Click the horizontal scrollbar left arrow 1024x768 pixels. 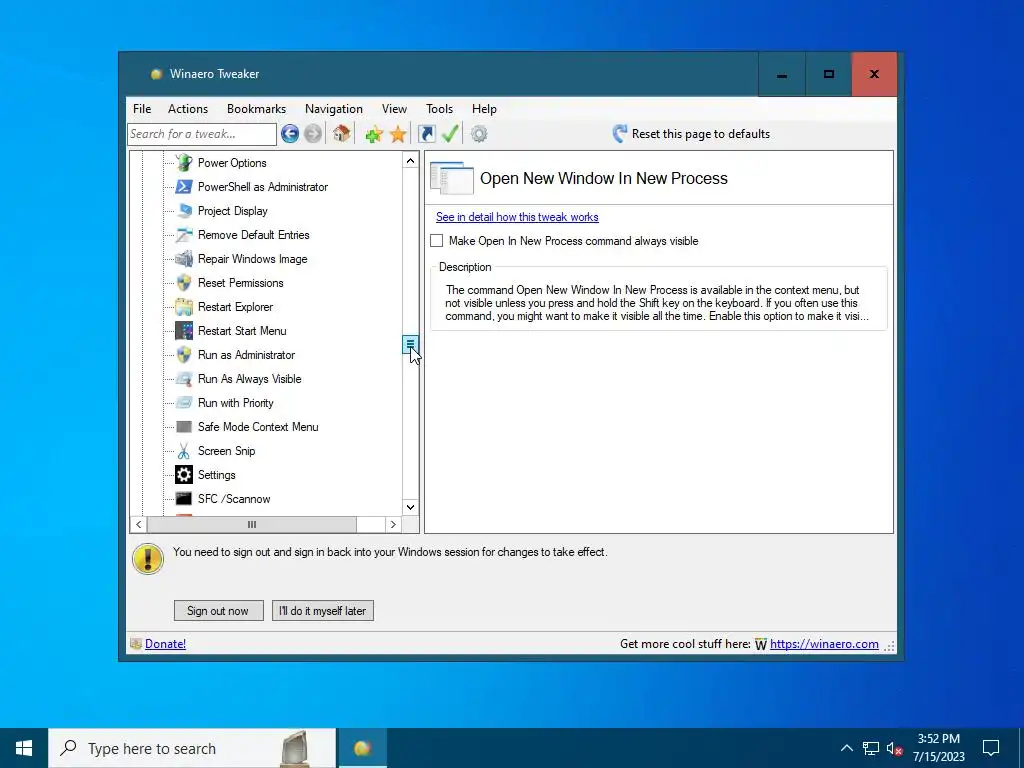point(138,524)
